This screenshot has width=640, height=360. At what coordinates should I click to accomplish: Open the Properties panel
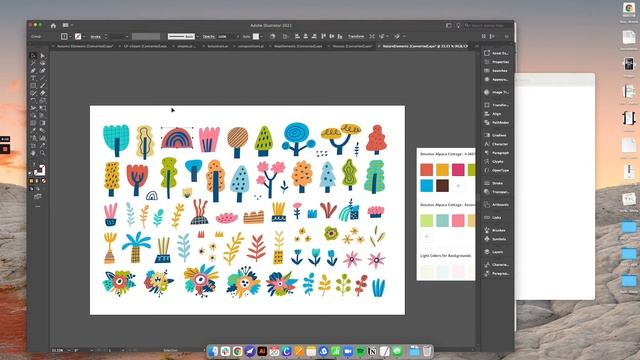pos(496,62)
